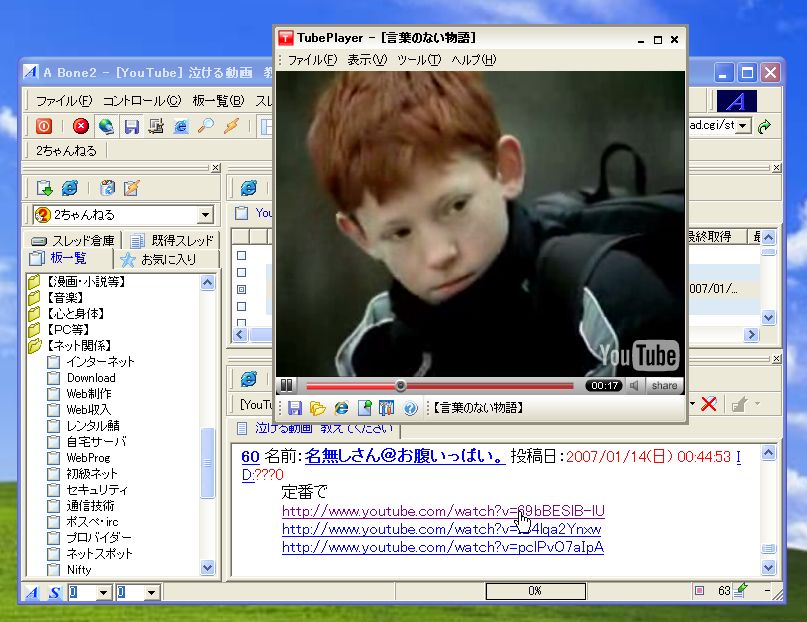This screenshot has width=807, height=622.
Task: Check the first thread list checkbox
Action: point(241,255)
